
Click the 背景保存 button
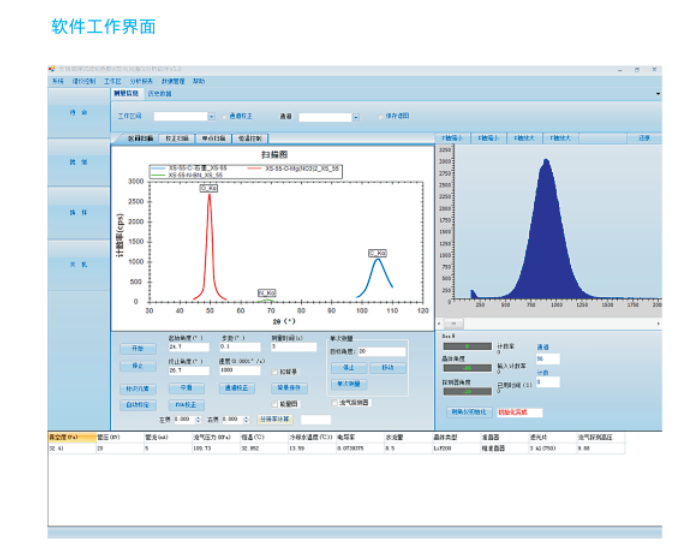coord(289,388)
